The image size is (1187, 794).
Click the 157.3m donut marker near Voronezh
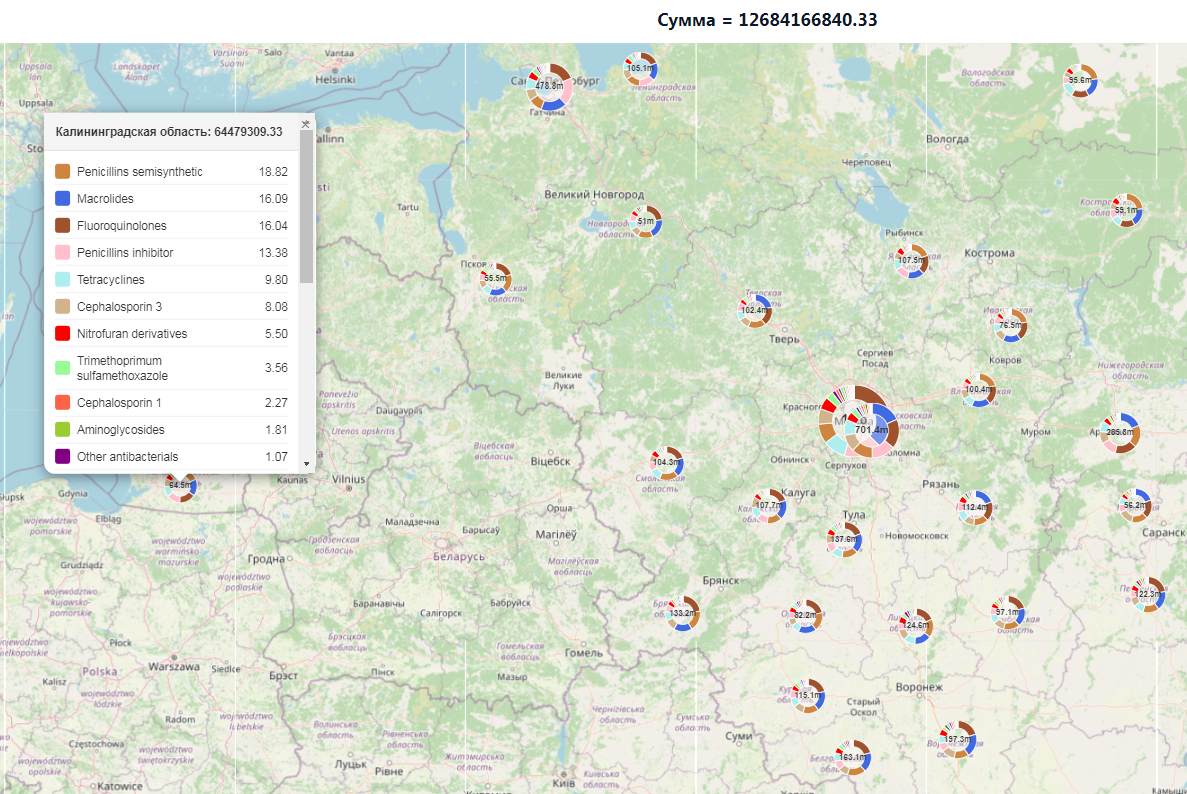tap(957, 740)
